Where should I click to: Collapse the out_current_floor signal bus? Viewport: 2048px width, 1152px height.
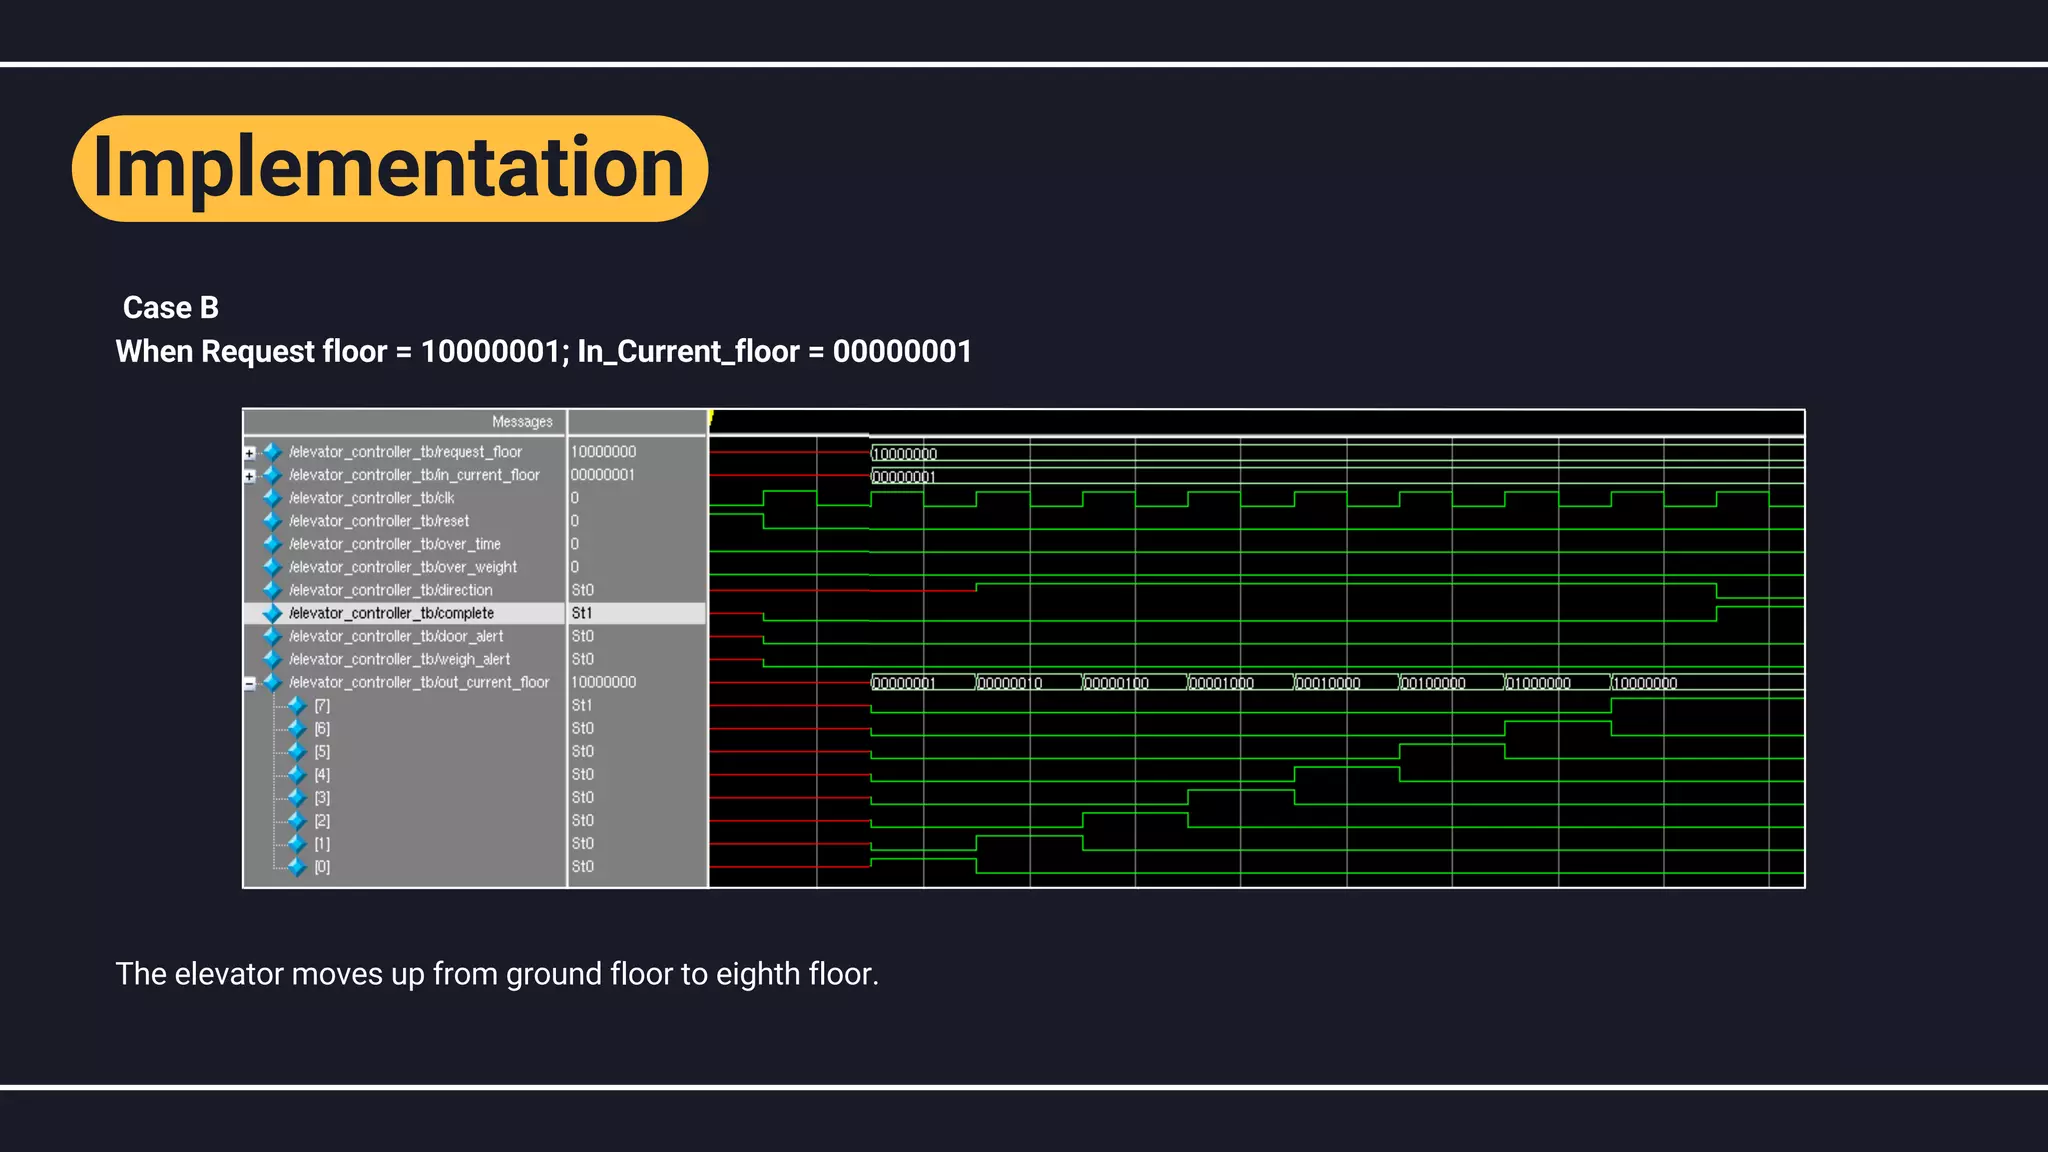point(249,684)
